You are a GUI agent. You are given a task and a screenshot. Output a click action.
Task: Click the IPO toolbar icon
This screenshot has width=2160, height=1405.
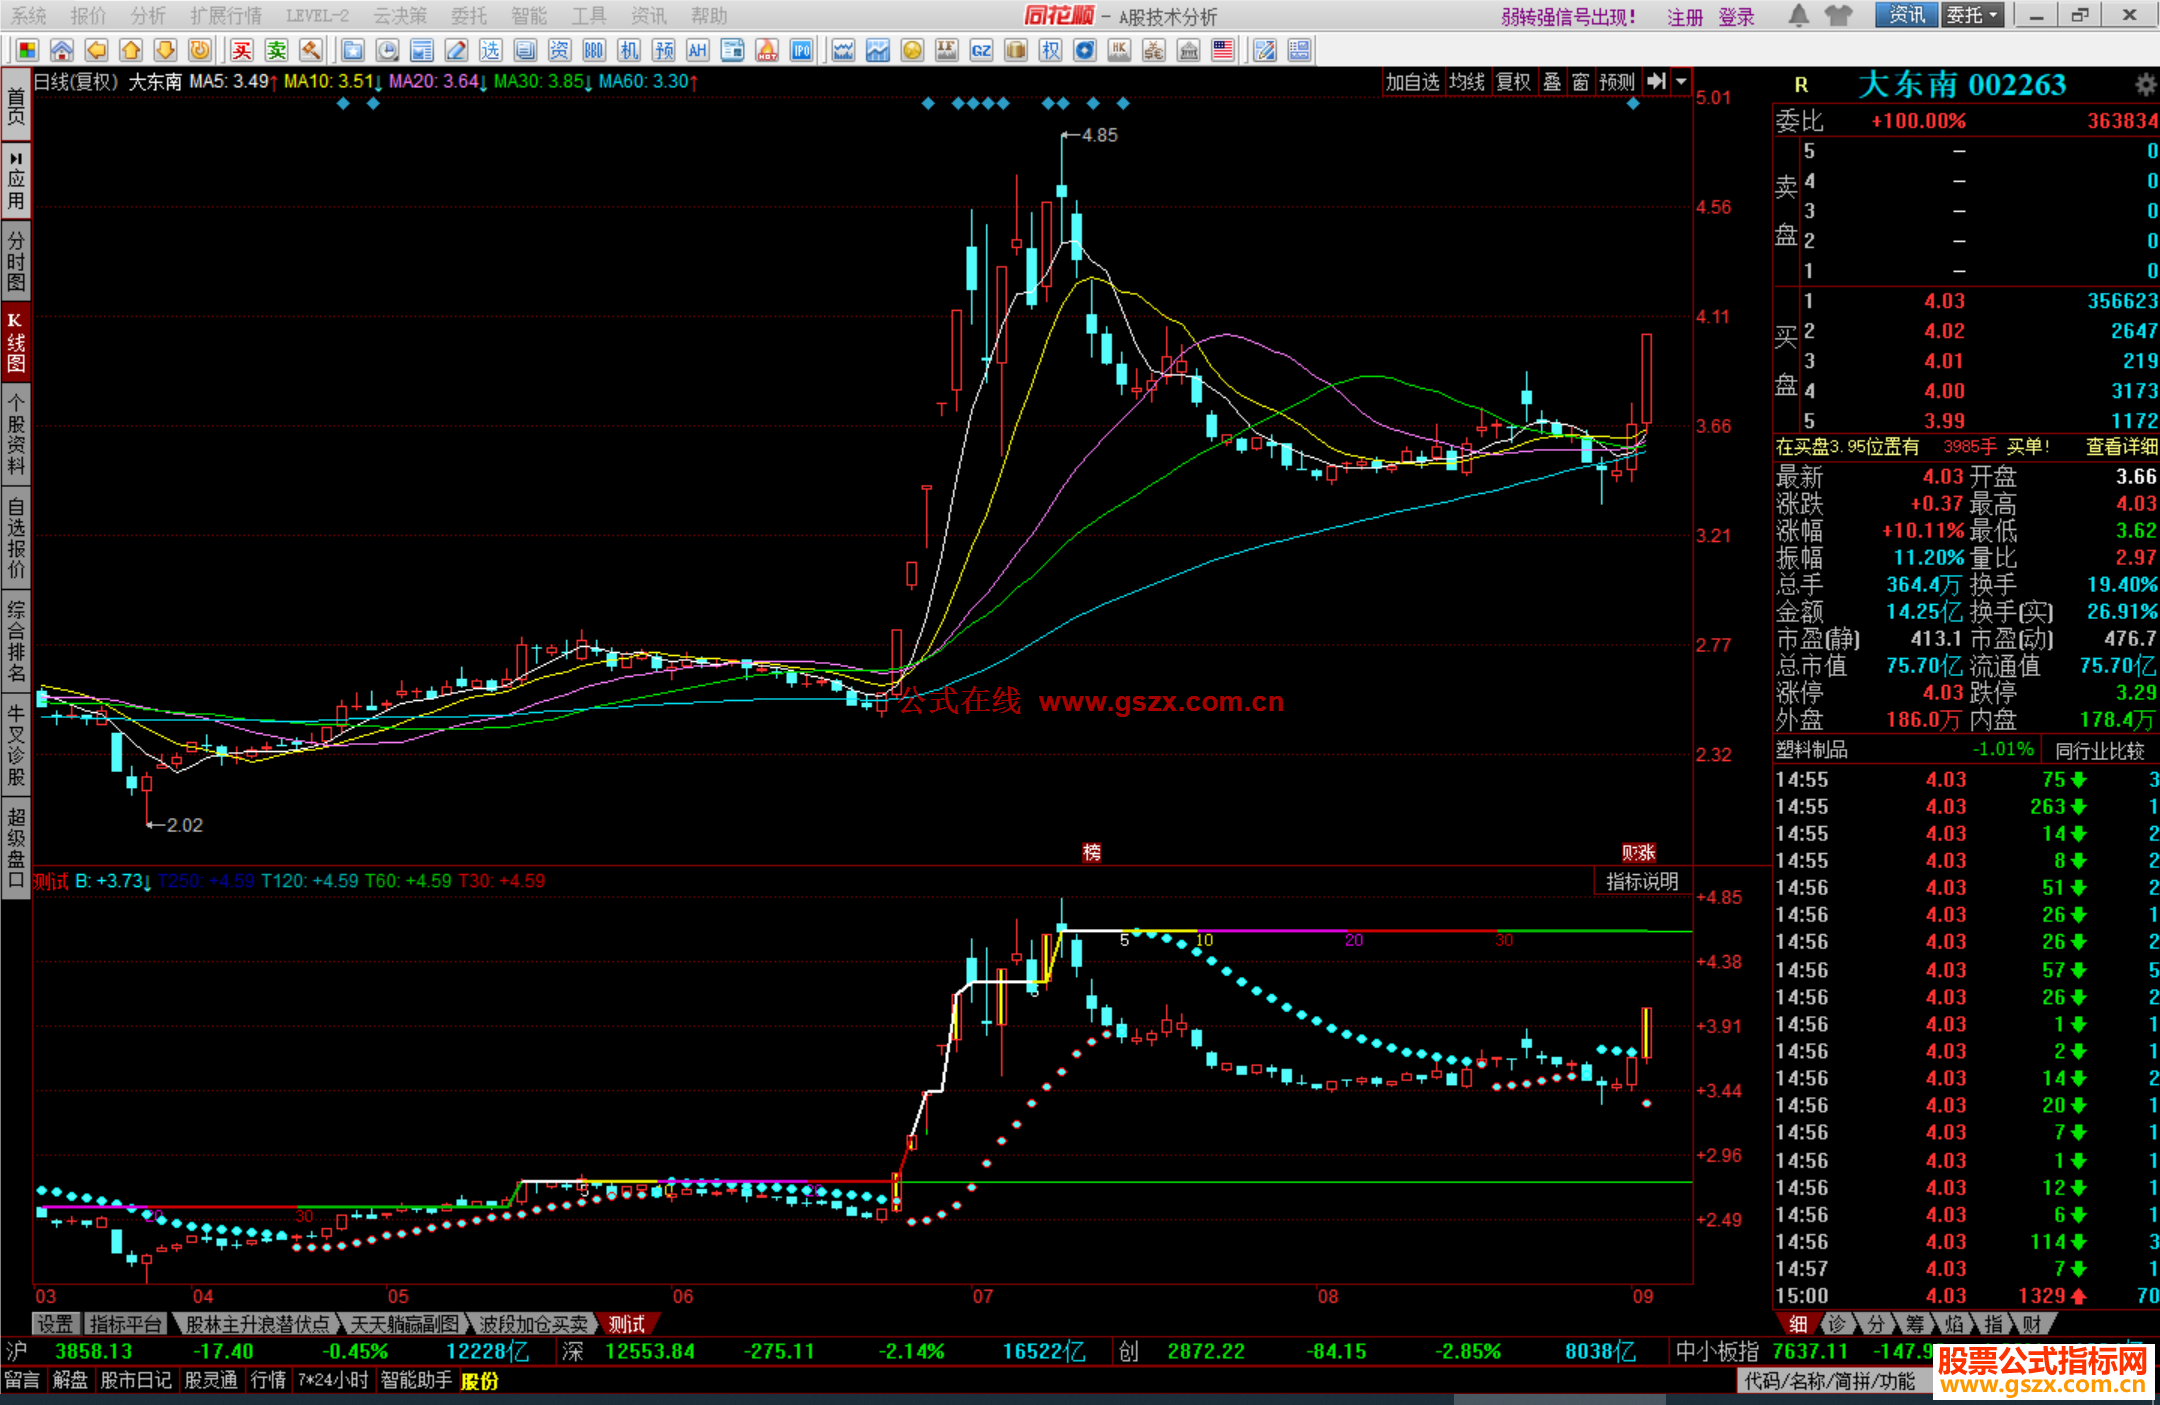801,50
